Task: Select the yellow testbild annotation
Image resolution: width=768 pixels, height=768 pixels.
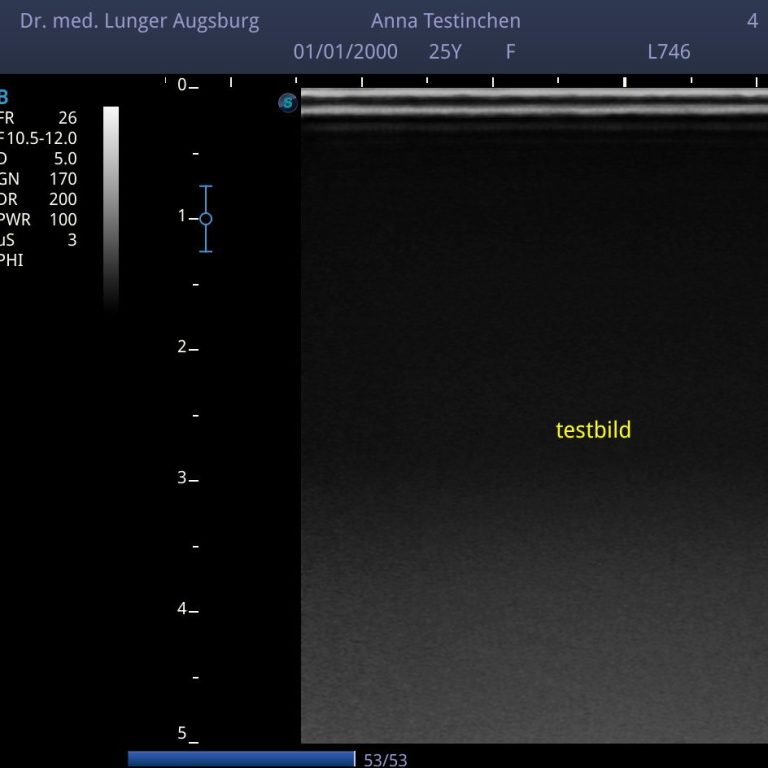Action: [x=593, y=430]
